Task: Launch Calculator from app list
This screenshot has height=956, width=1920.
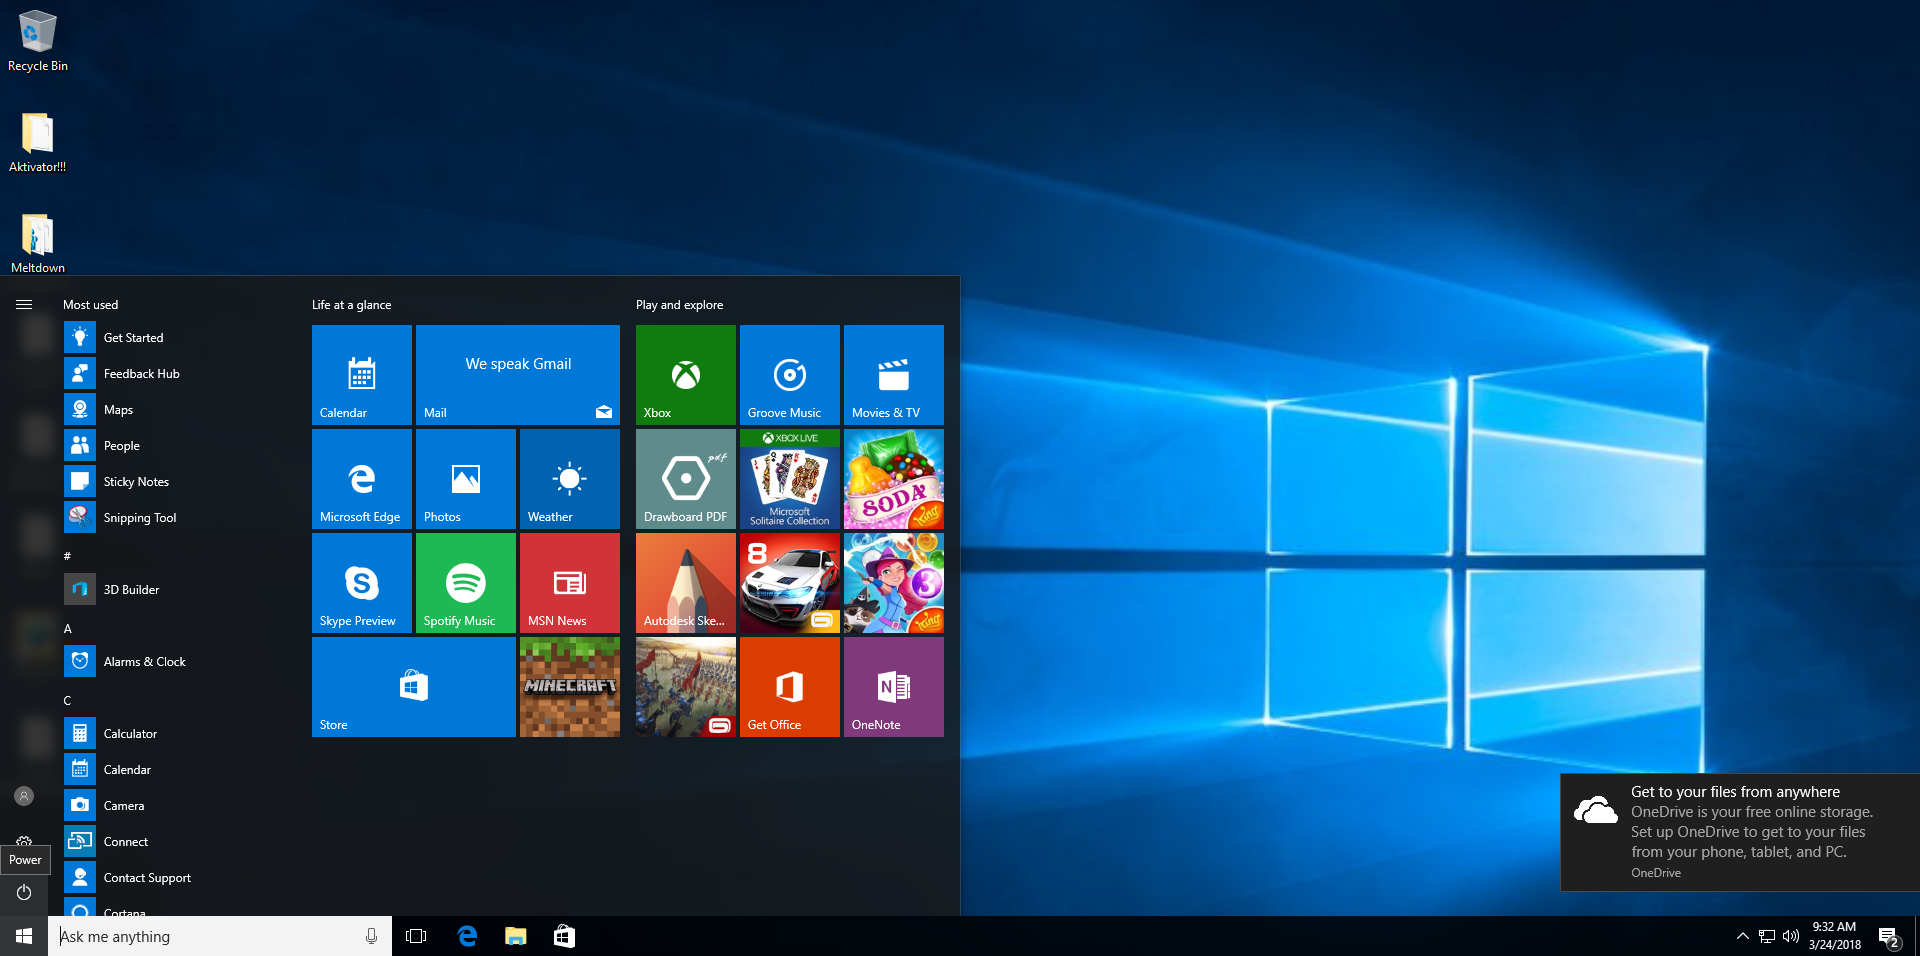Action: point(176,734)
